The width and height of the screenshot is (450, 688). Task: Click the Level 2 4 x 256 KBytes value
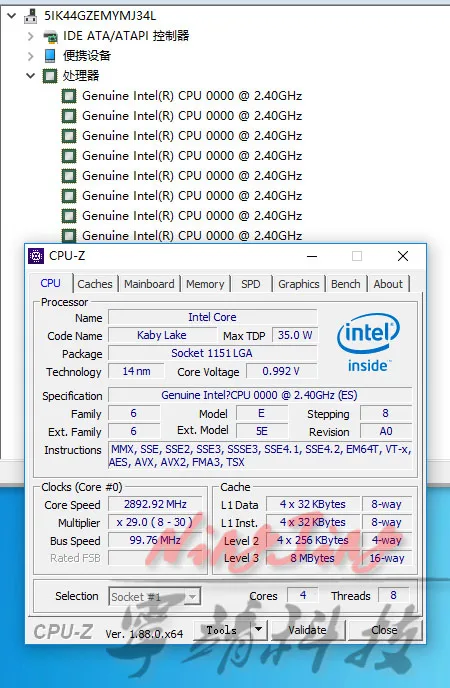point(313,540)
